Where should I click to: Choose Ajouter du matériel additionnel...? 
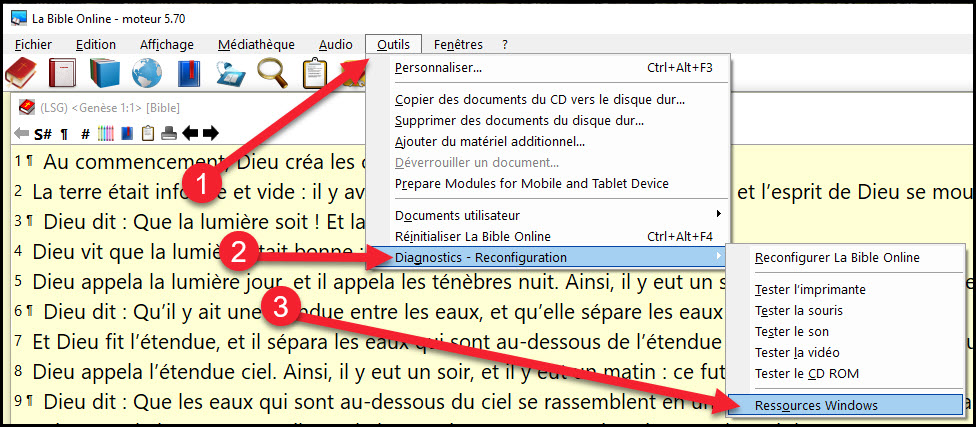pos(553,141)
